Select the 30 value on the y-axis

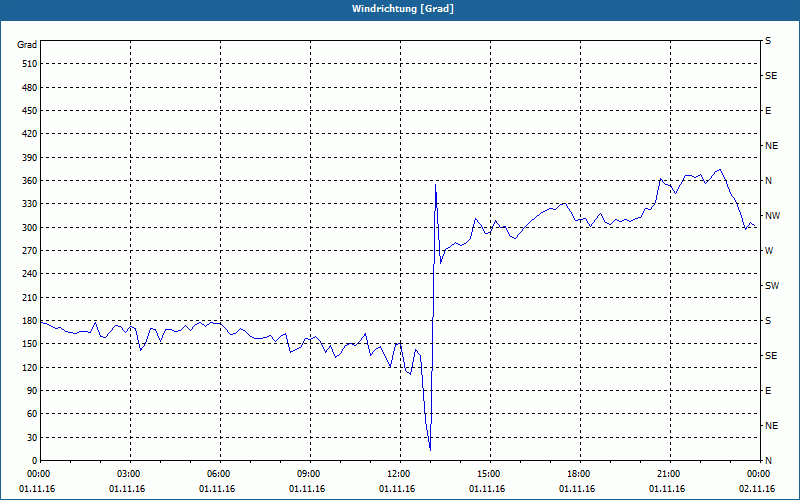pos(32,438)
